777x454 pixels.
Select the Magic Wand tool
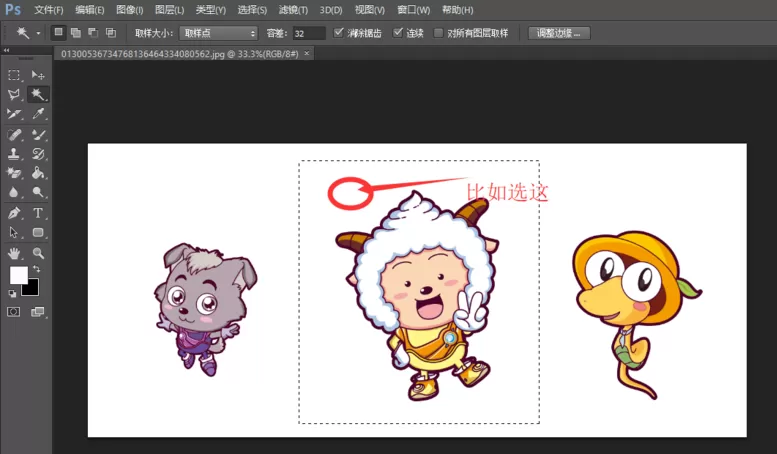point(38,94)
